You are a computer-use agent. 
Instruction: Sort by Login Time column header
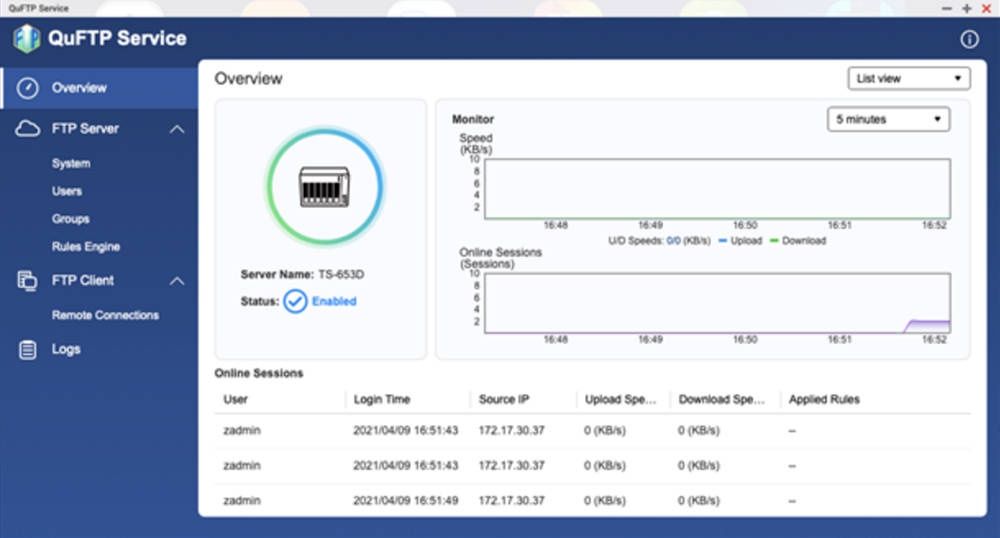(x=382, y=400)
